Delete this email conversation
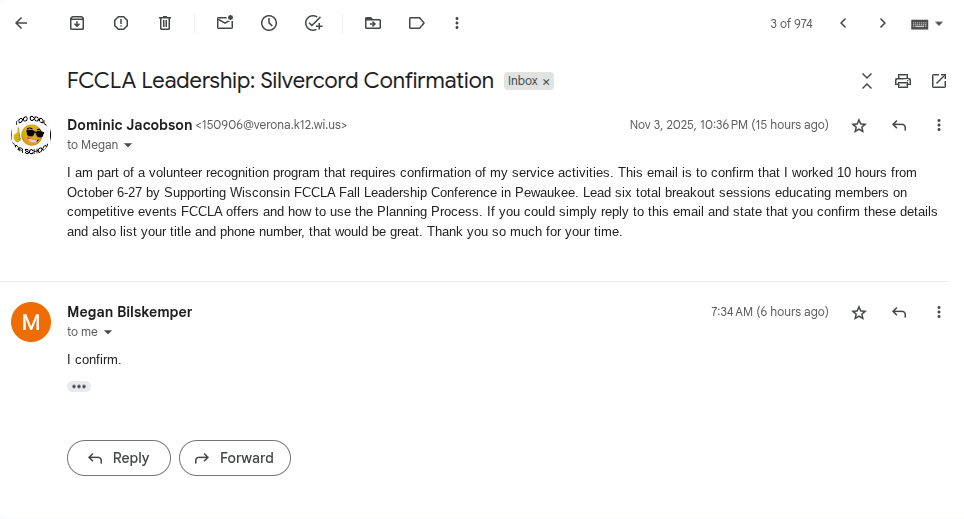964x519 pixels. (165, 23)
